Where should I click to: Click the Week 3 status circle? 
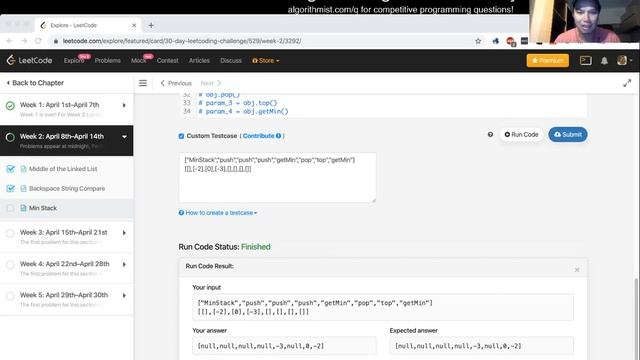[x=10, y=233]
